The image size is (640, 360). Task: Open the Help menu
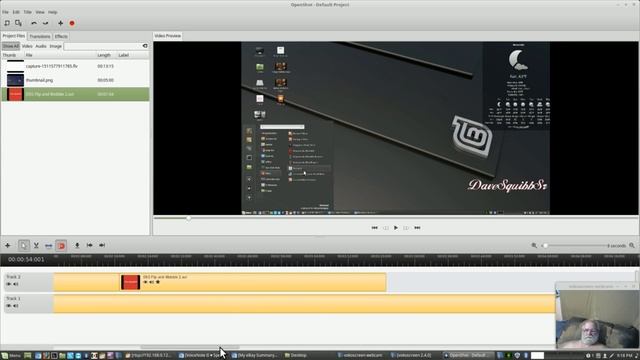[53, 12]
